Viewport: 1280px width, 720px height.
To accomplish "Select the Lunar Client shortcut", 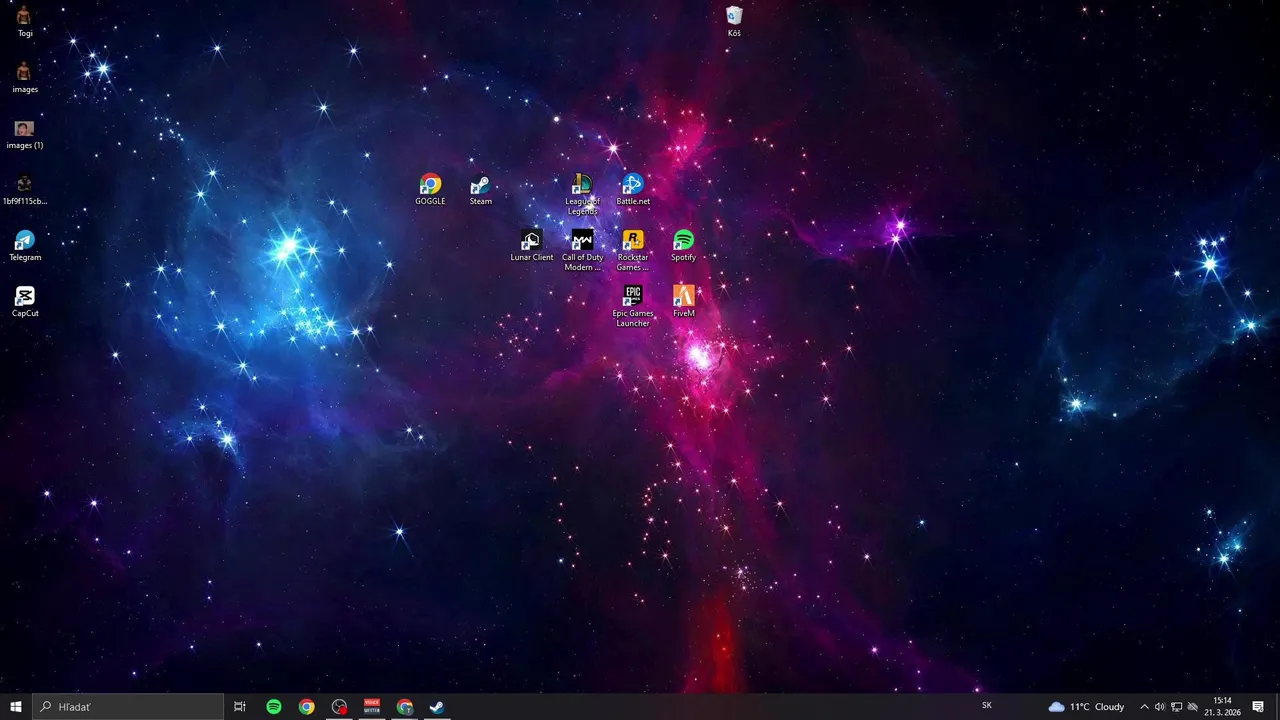I will coord(531,246).
